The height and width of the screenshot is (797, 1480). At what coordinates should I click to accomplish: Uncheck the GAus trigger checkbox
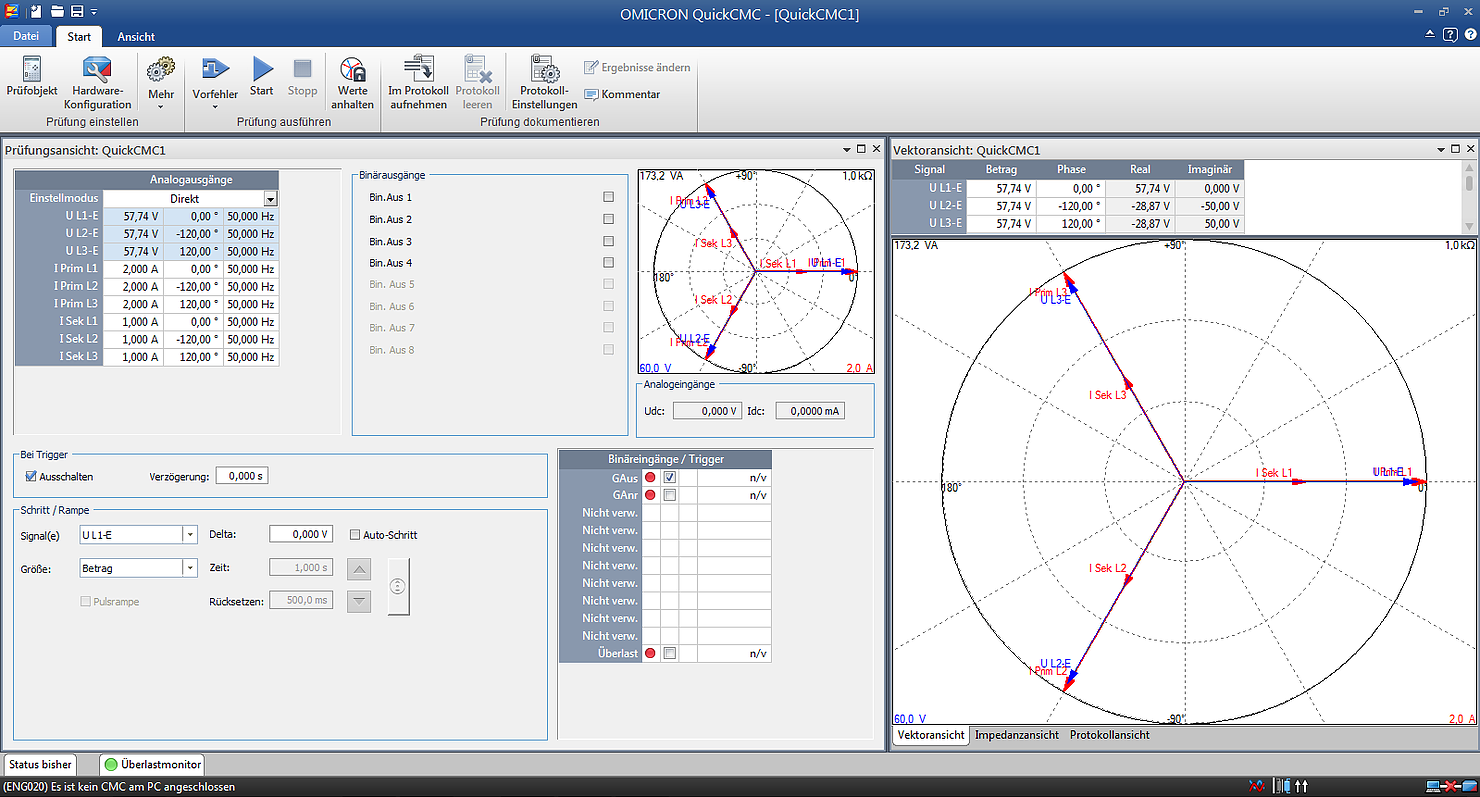click(x=670, y=477)
